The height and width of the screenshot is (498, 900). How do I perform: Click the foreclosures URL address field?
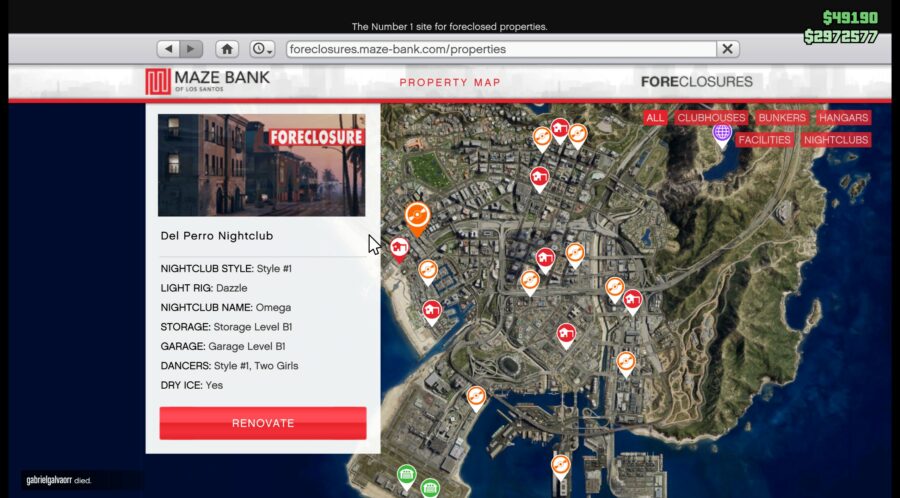[x=500, y=49]
